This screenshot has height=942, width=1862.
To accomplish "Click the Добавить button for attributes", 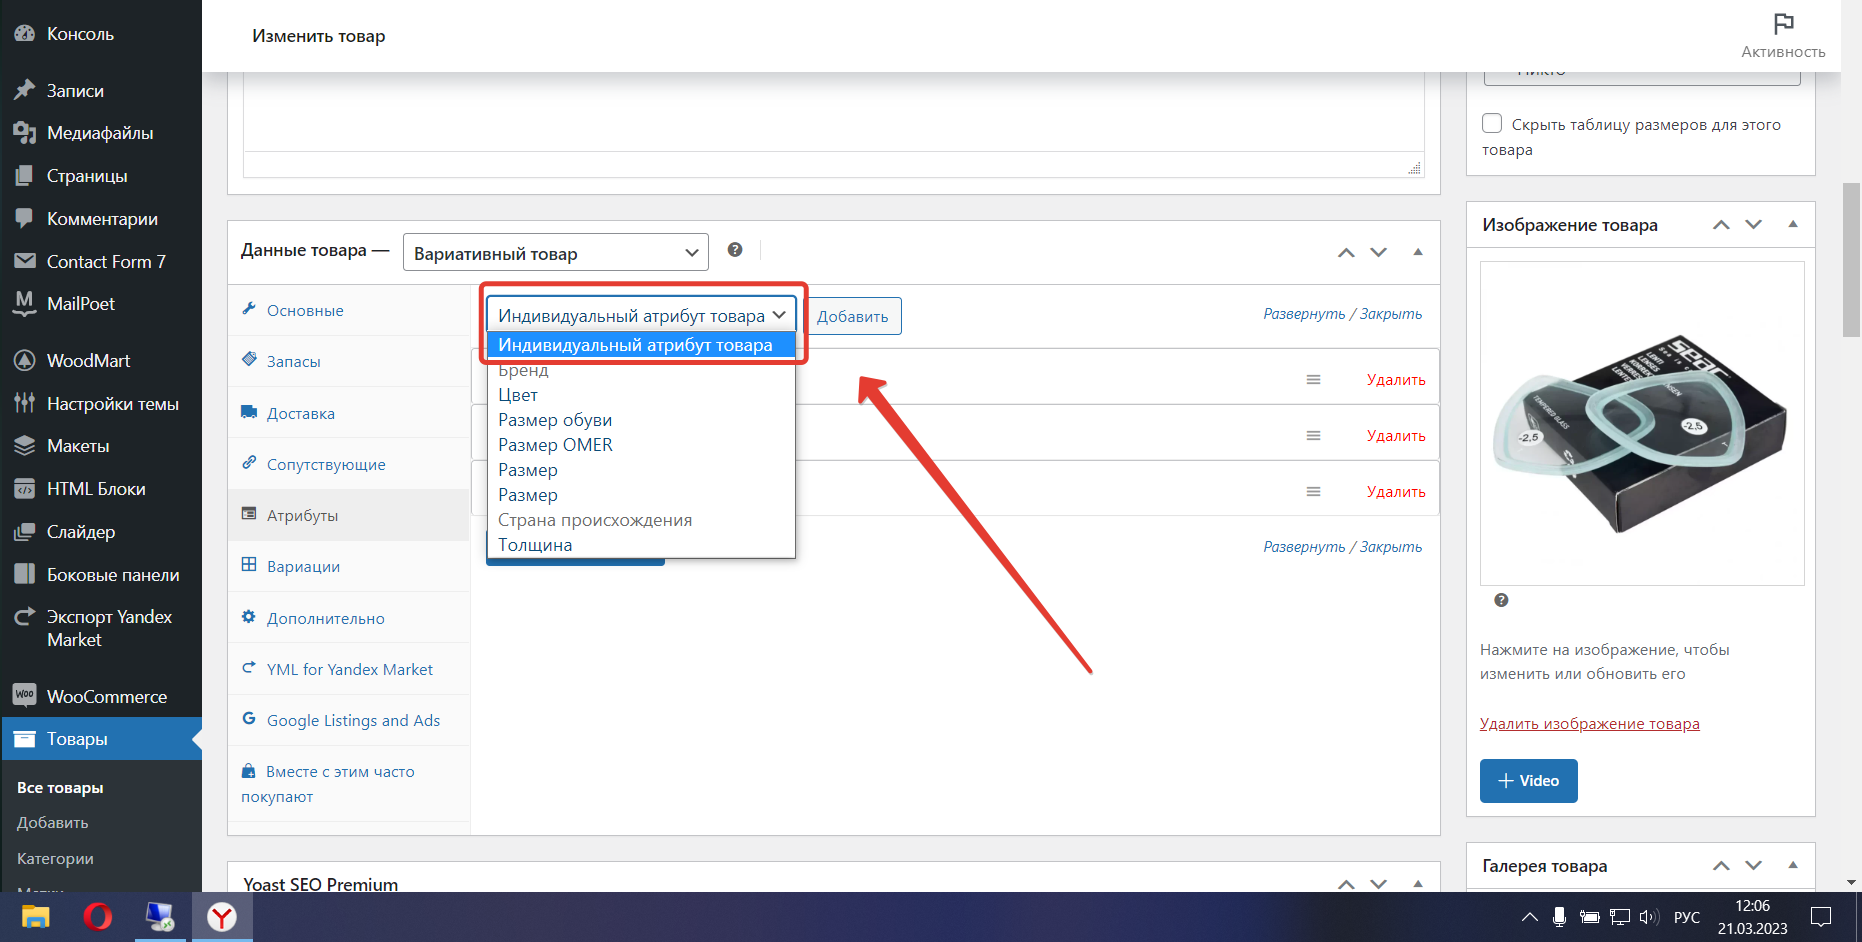I will pos(852,315).
